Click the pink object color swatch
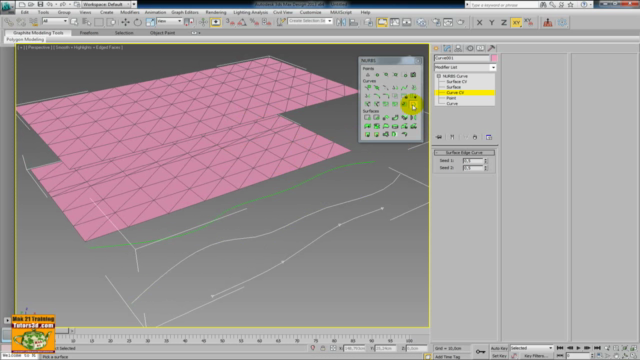The image size is (640, 360). [x=494, y=58]
